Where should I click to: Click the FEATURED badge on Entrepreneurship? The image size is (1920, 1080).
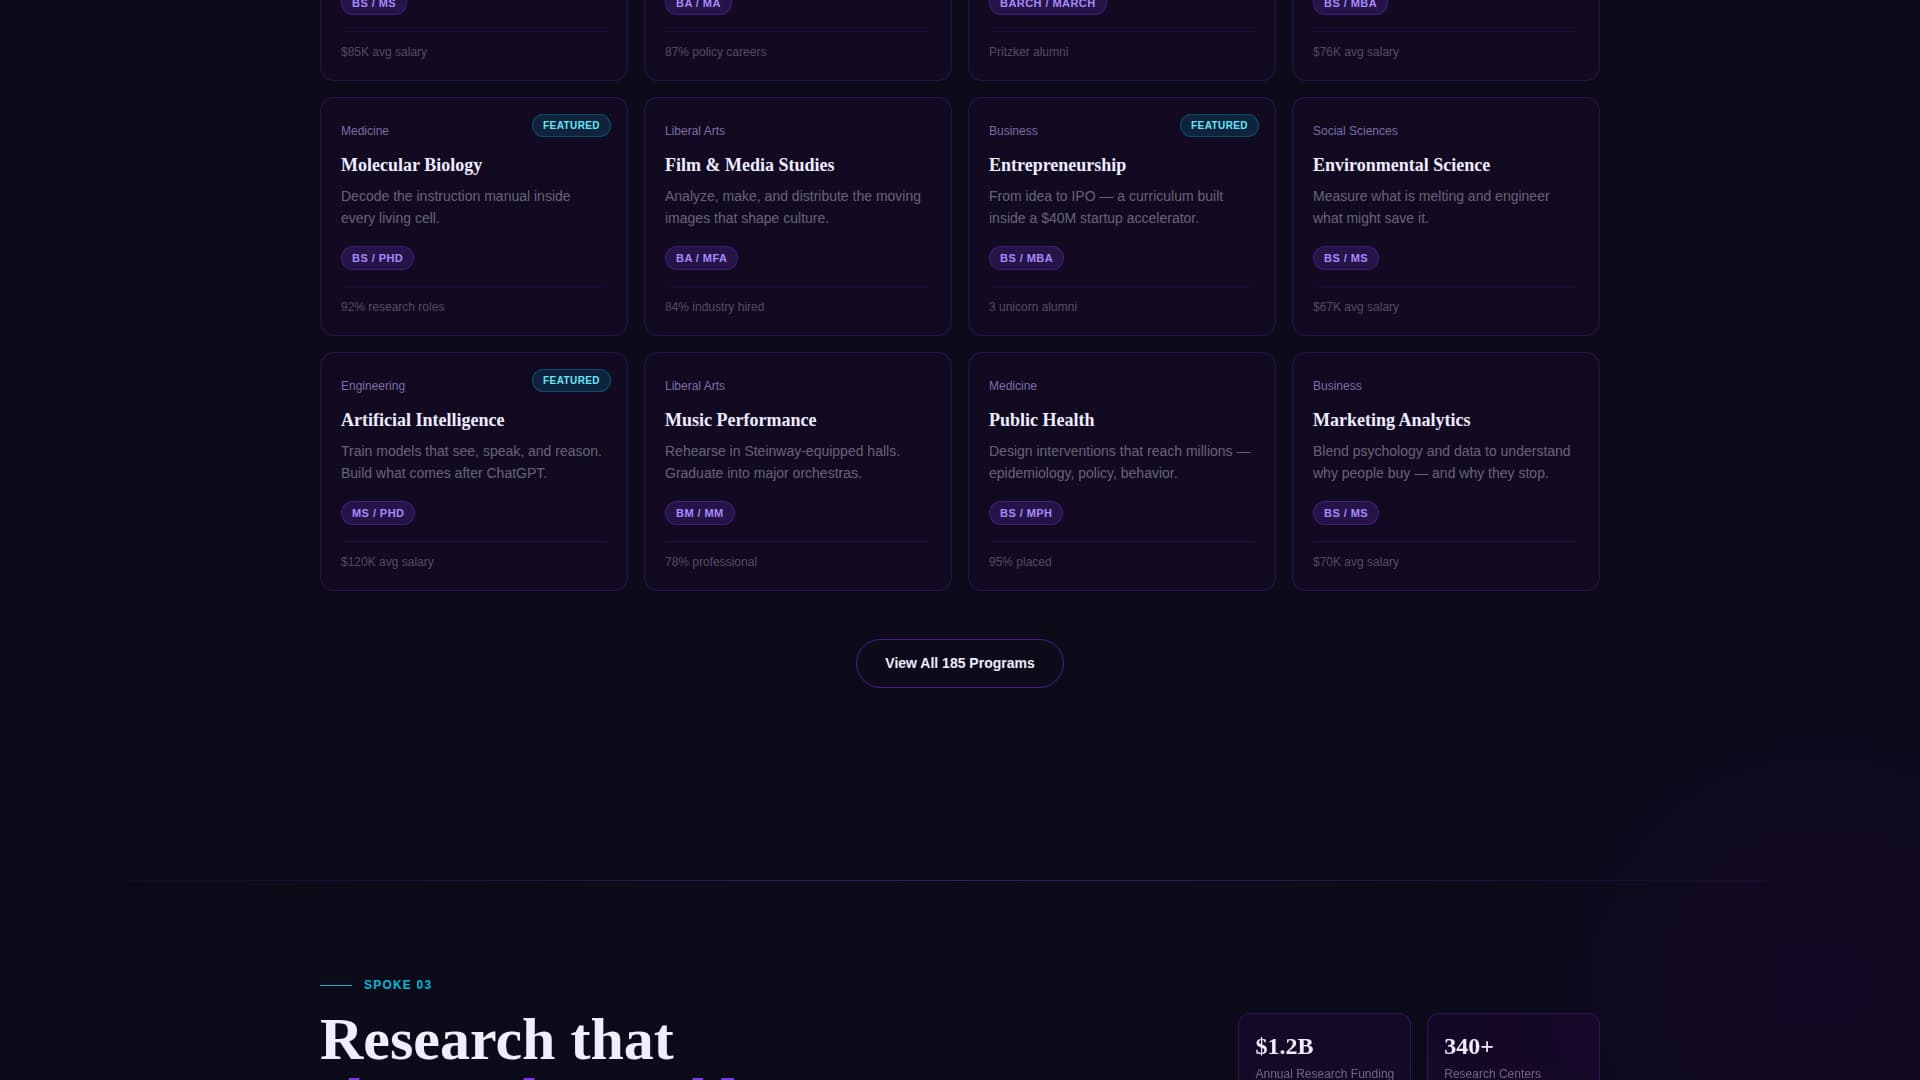[x=1219, y=125]
